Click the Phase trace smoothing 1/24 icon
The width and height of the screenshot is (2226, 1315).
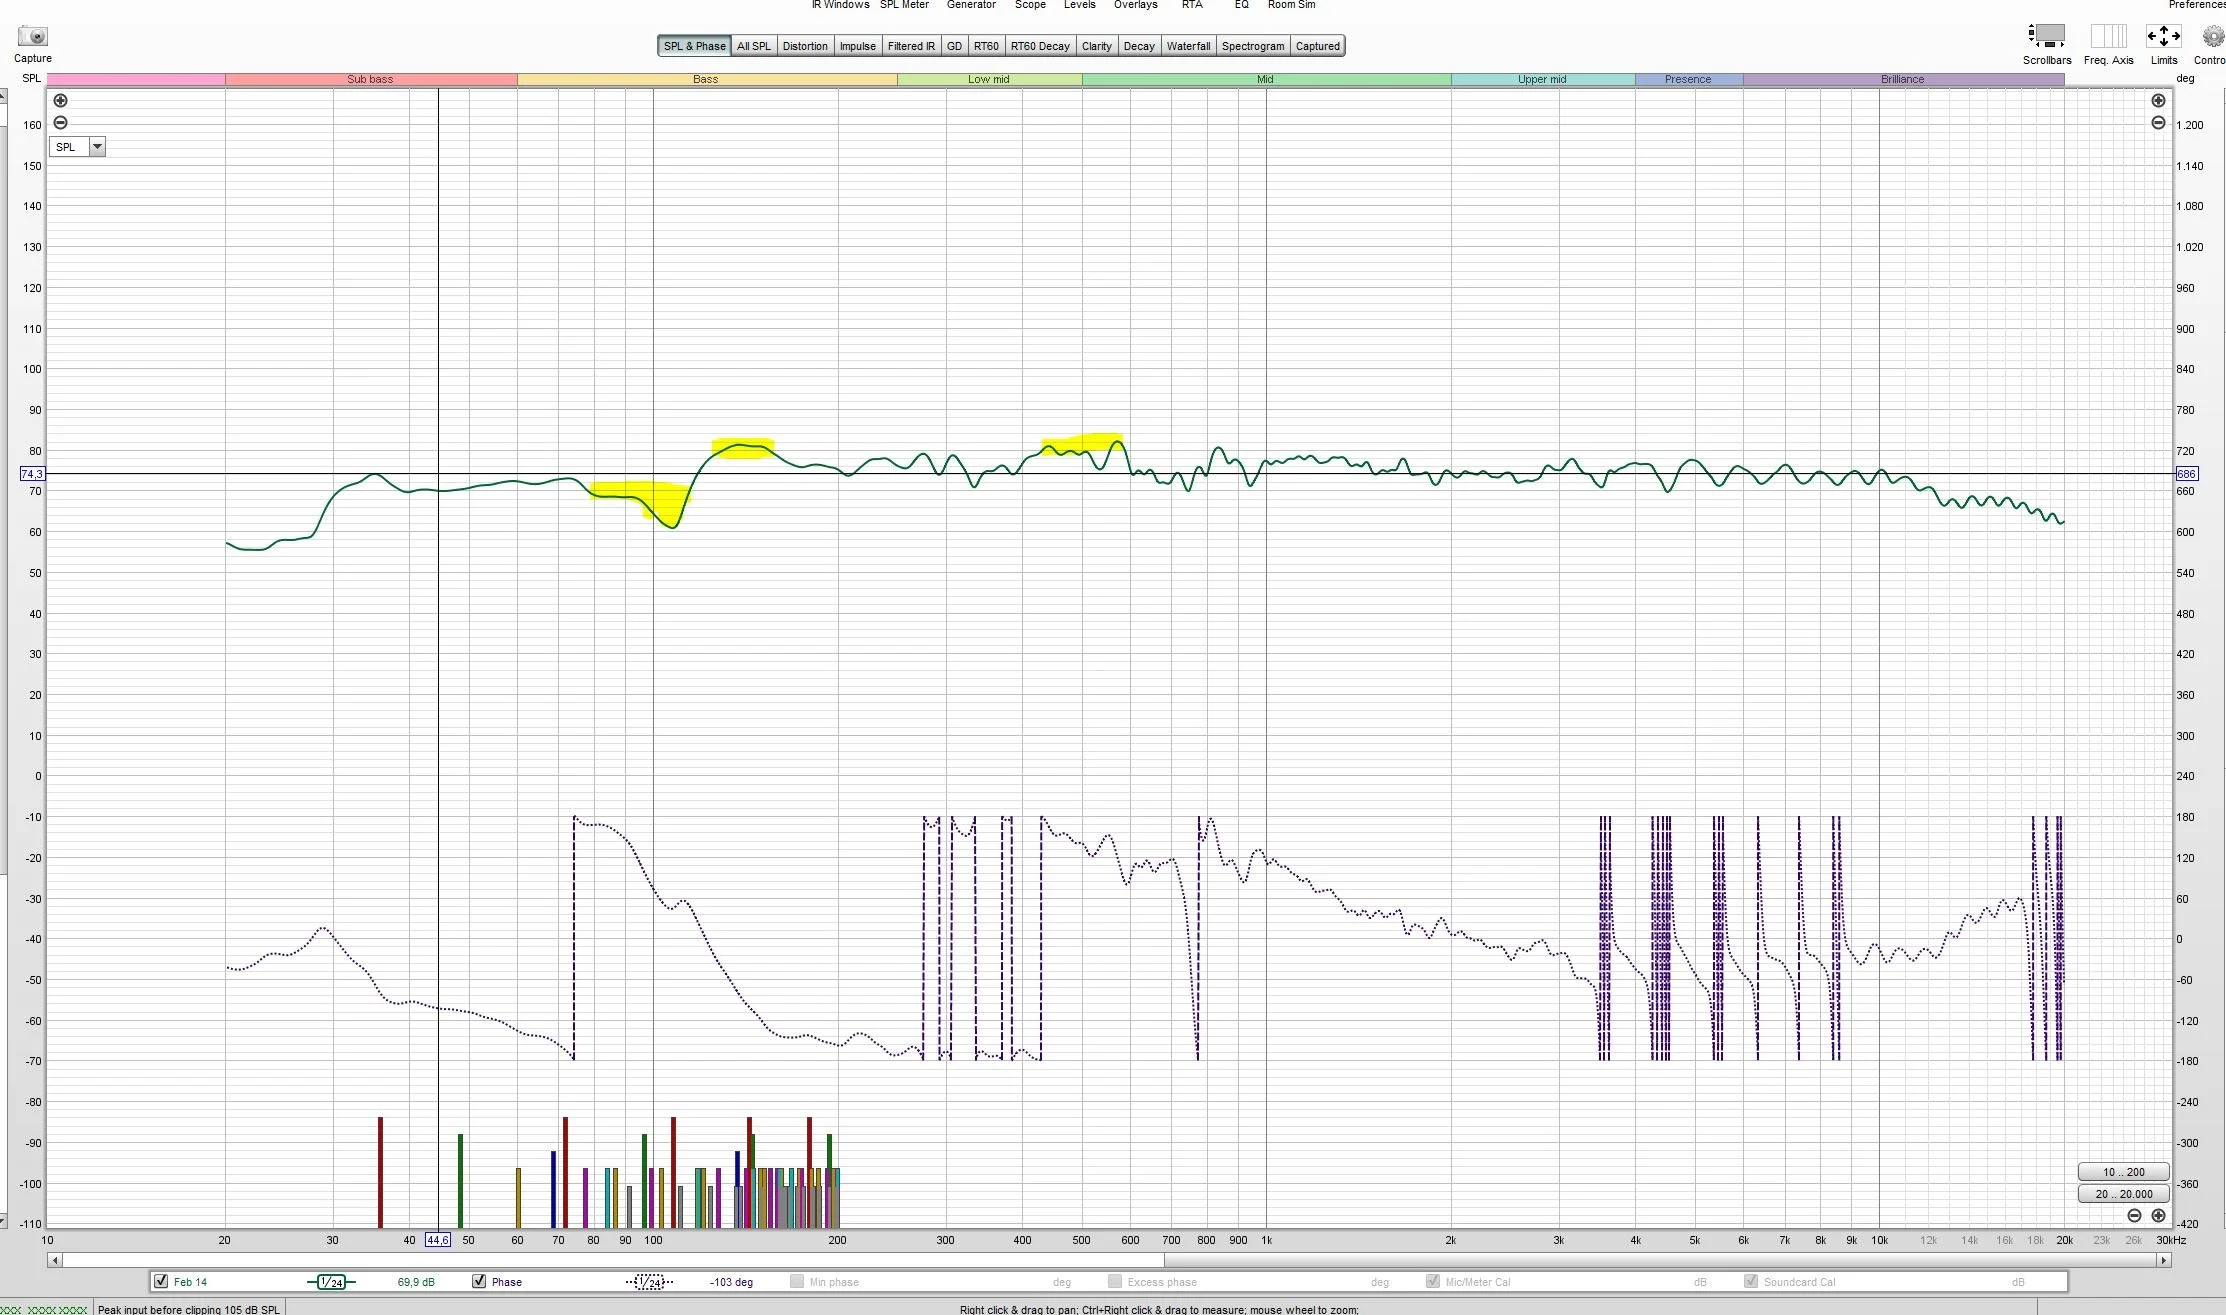pos(650,1282)
